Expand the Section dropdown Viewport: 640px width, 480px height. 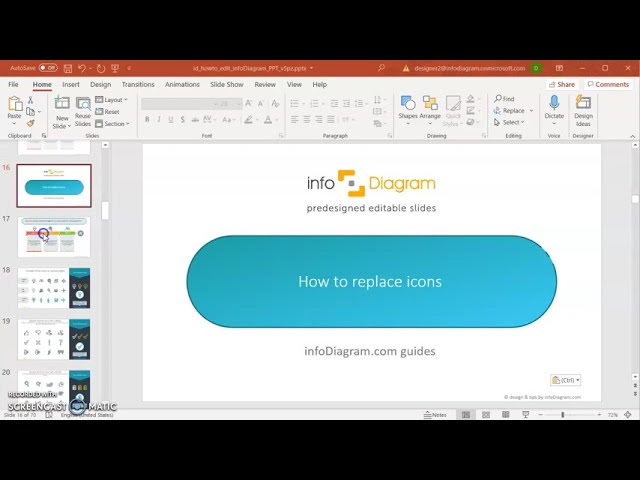[112, 124]
